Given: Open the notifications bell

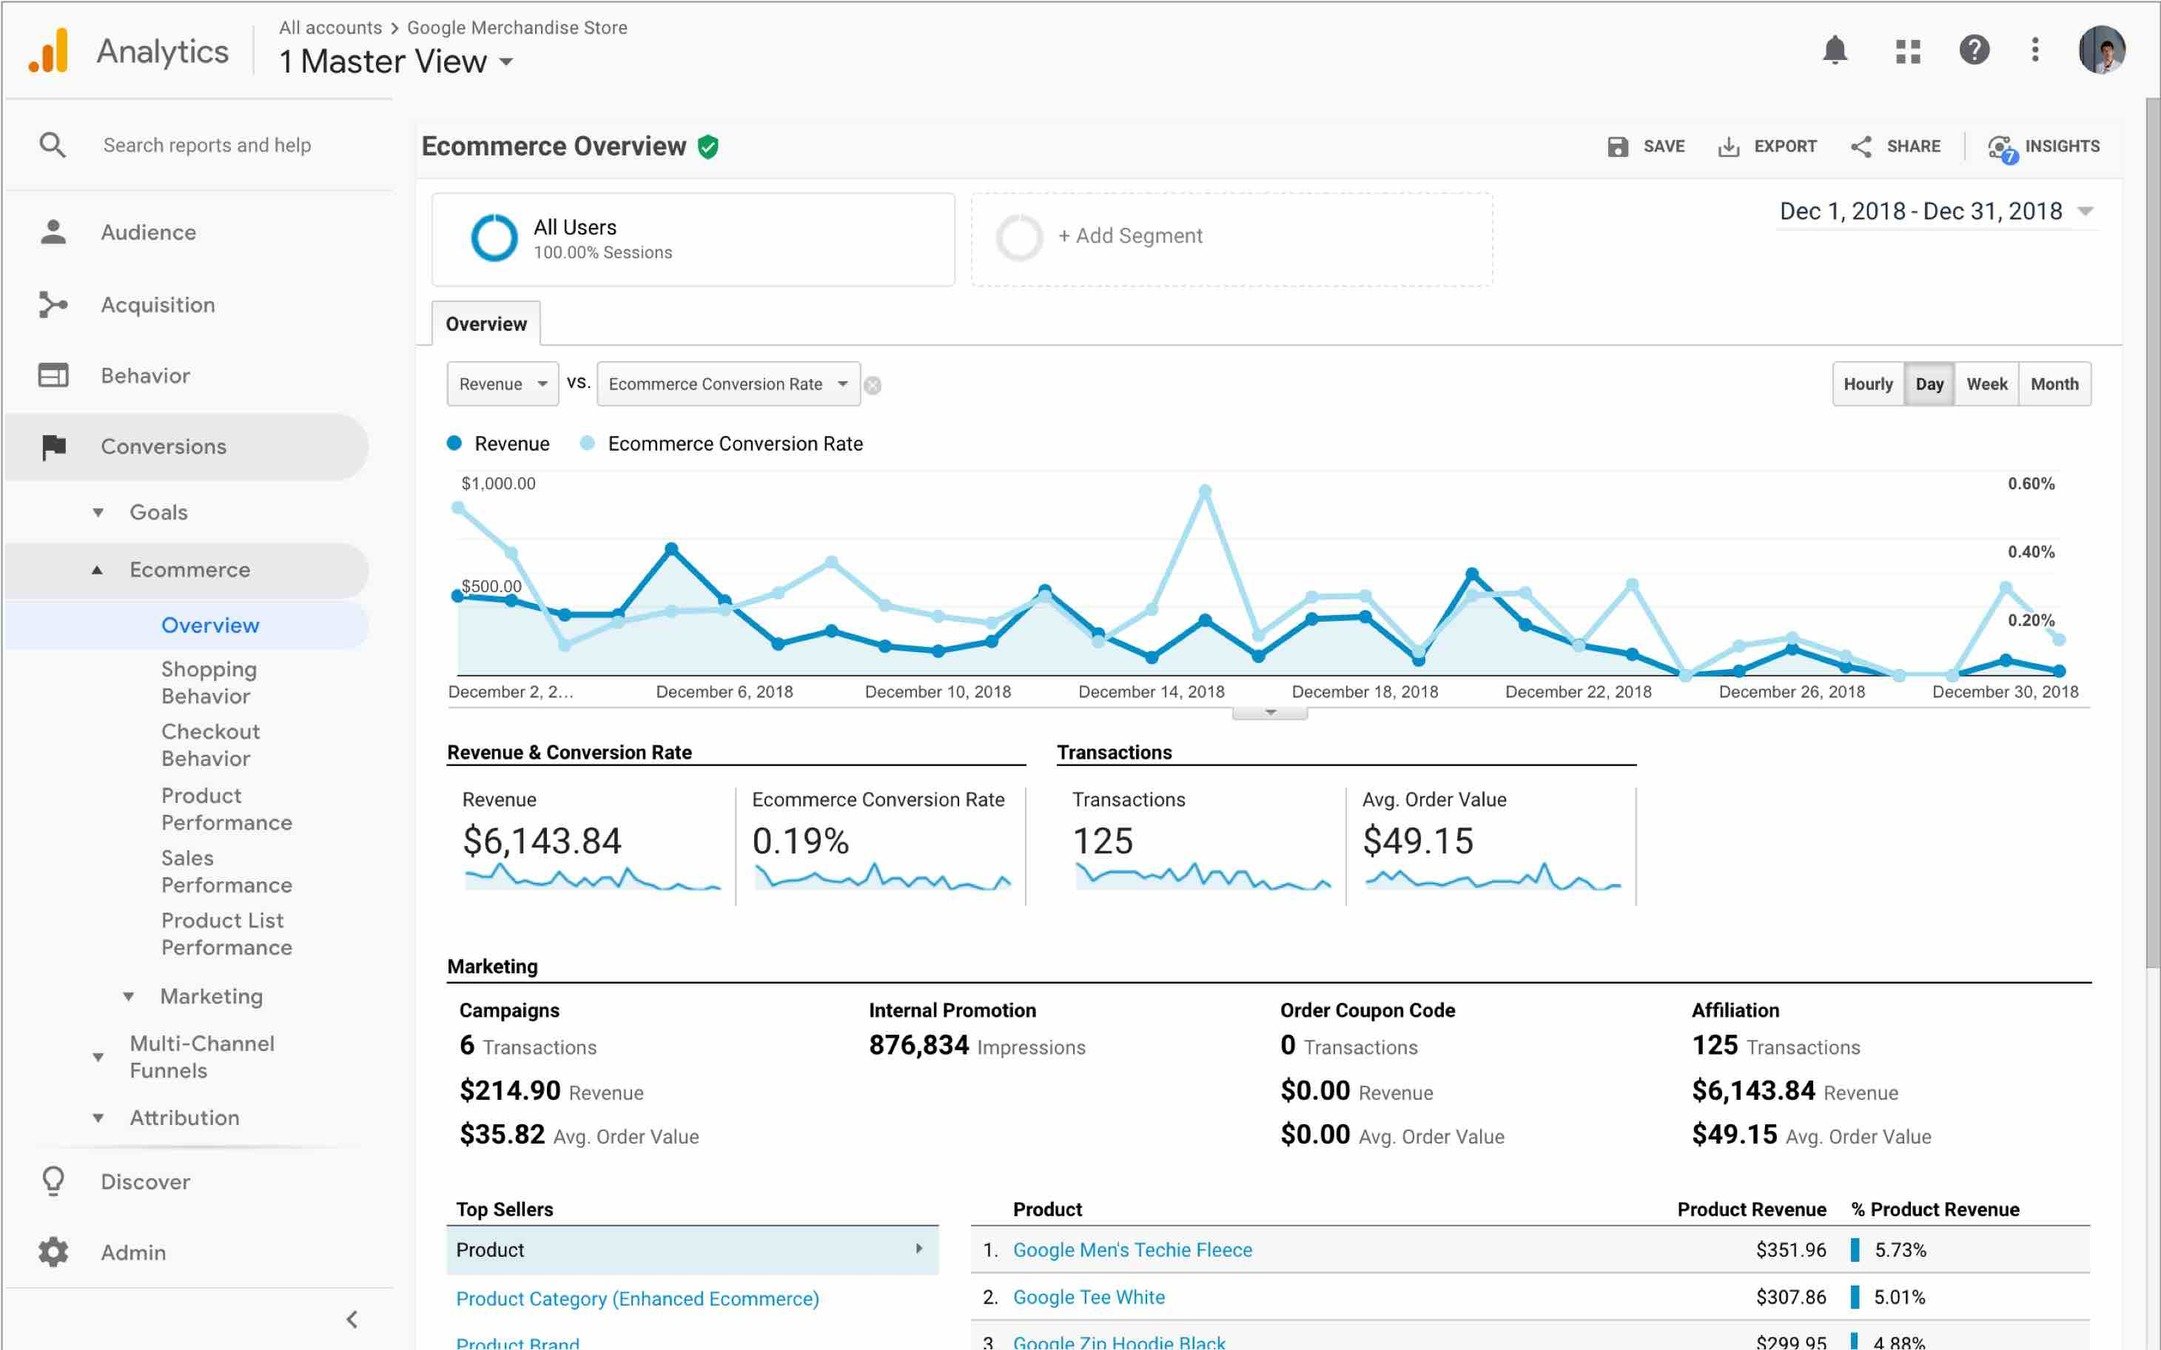Looking at the screenshot, I should pos(1834,50).
